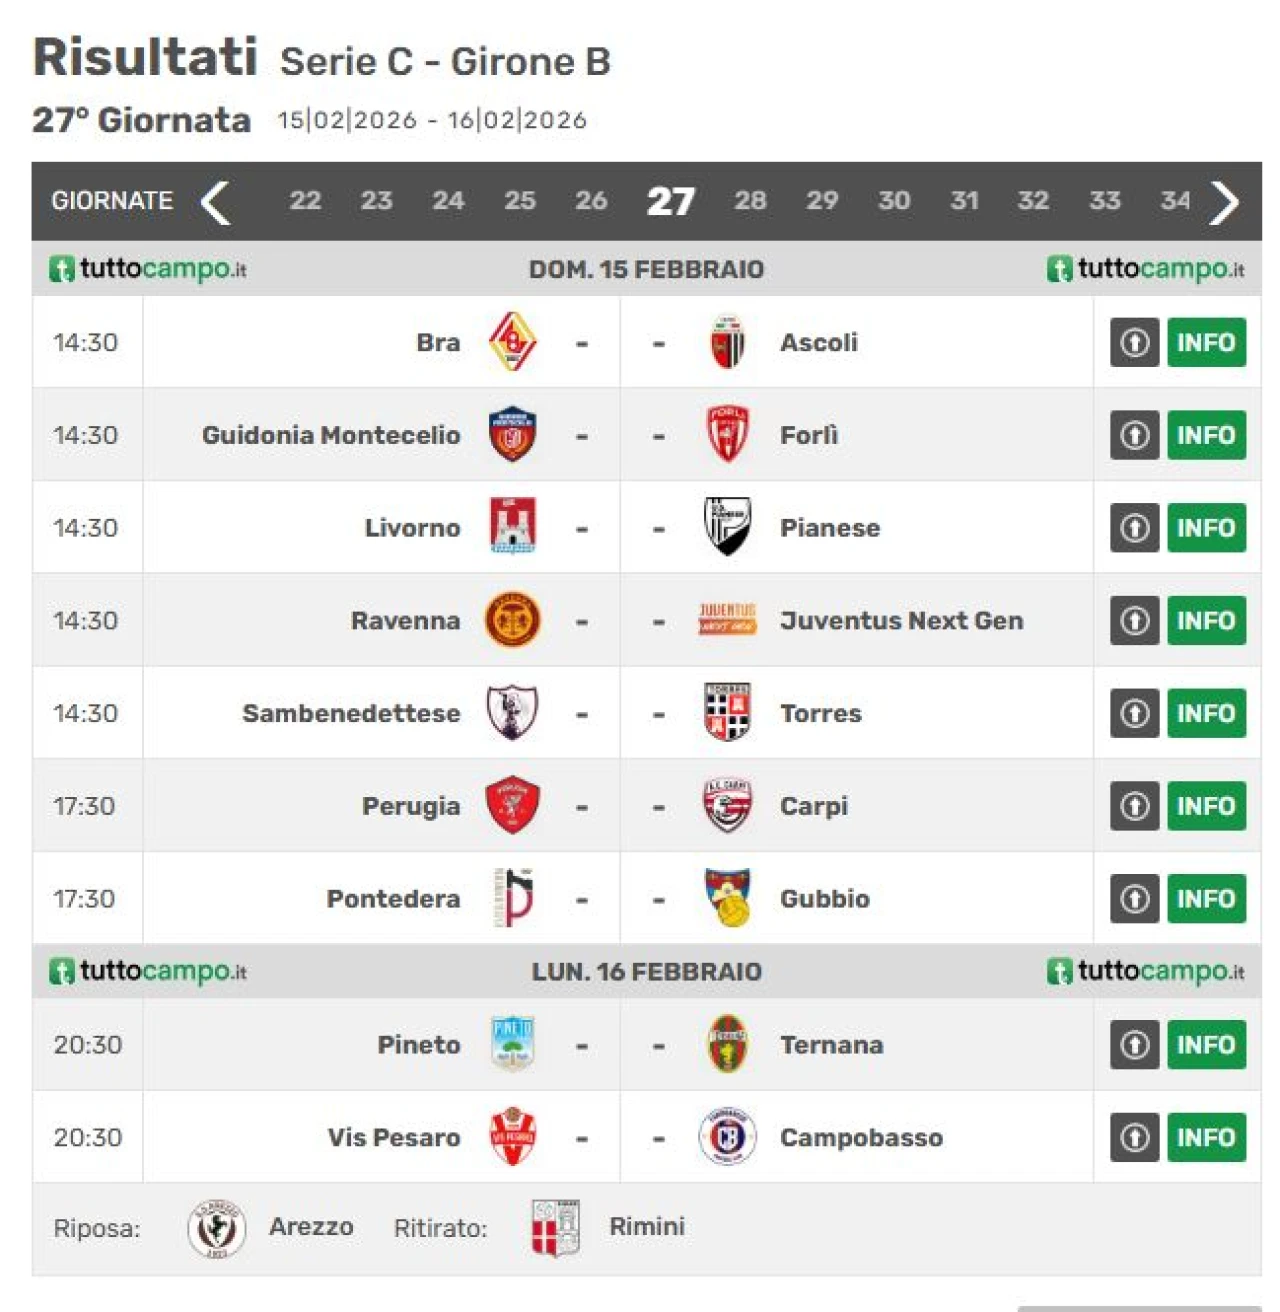Open INFO for Vis Pesaro vs Campobasso
The width and height of the screenshot is (1280, 1312).
pyautogui.click(x=1206, y=1138)
